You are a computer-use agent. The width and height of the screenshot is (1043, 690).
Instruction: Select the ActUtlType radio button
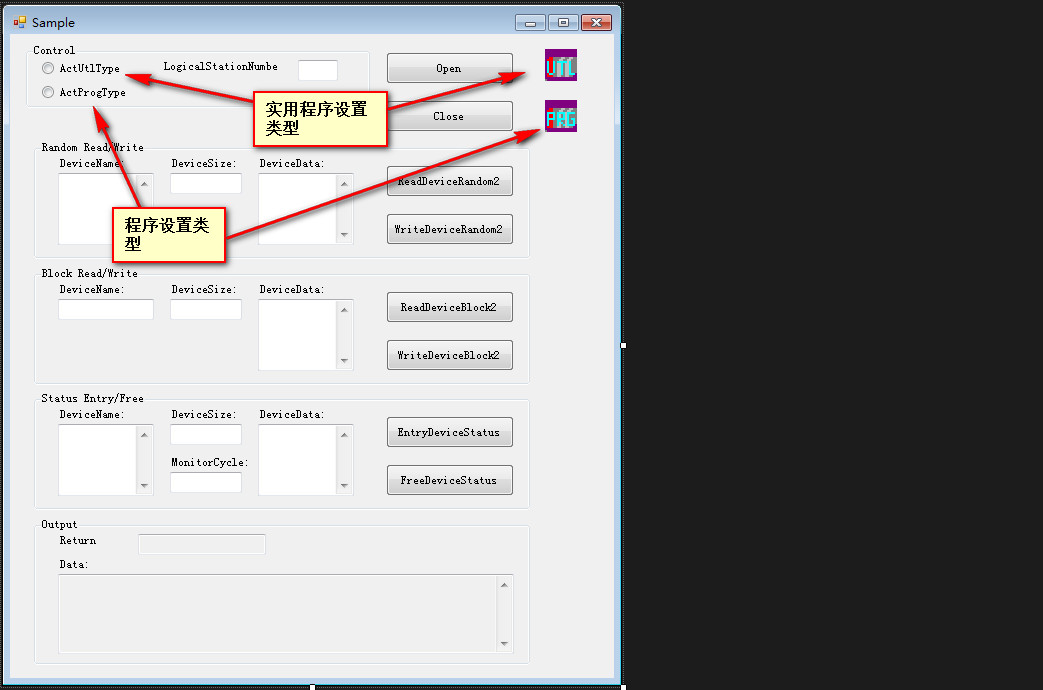tap(48, 69)
